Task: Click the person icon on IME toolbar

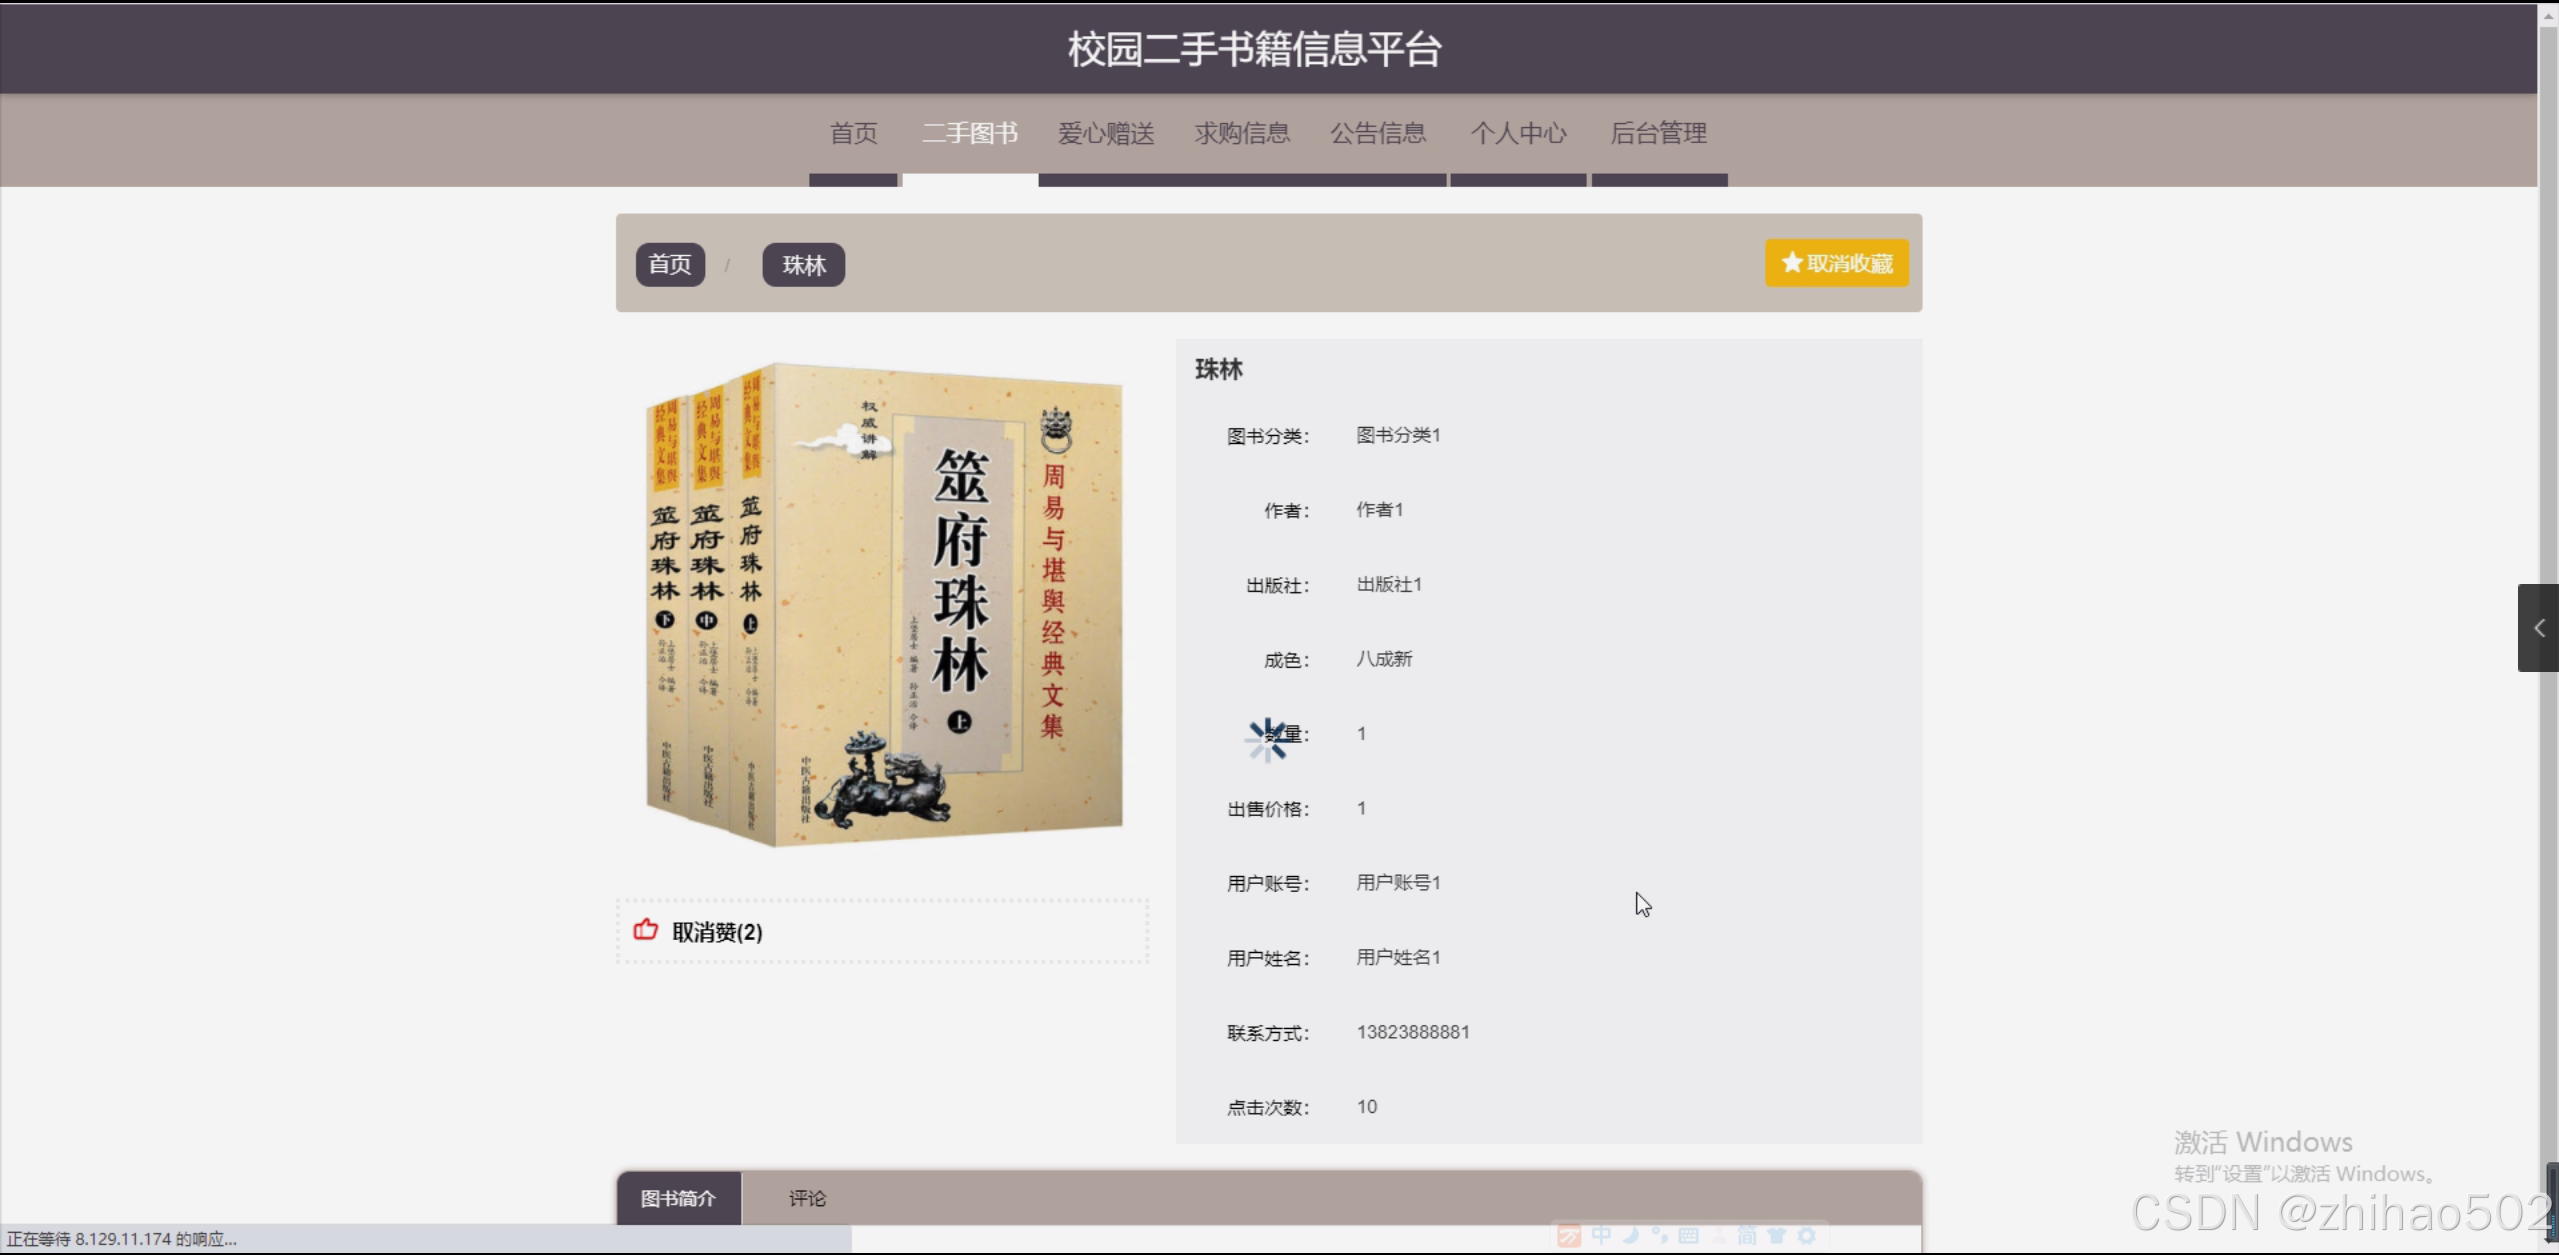Action: pos(1720,1236)
